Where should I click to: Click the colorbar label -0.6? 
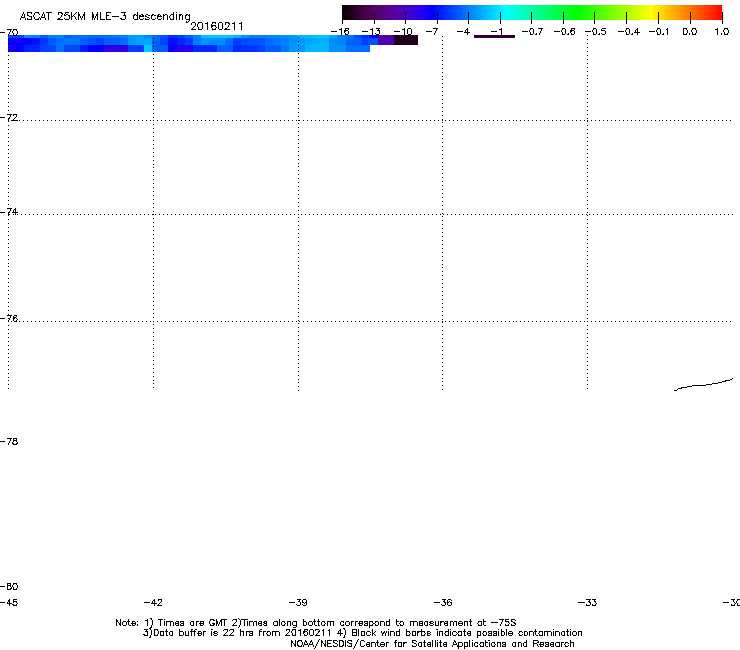tap(564, 32)
